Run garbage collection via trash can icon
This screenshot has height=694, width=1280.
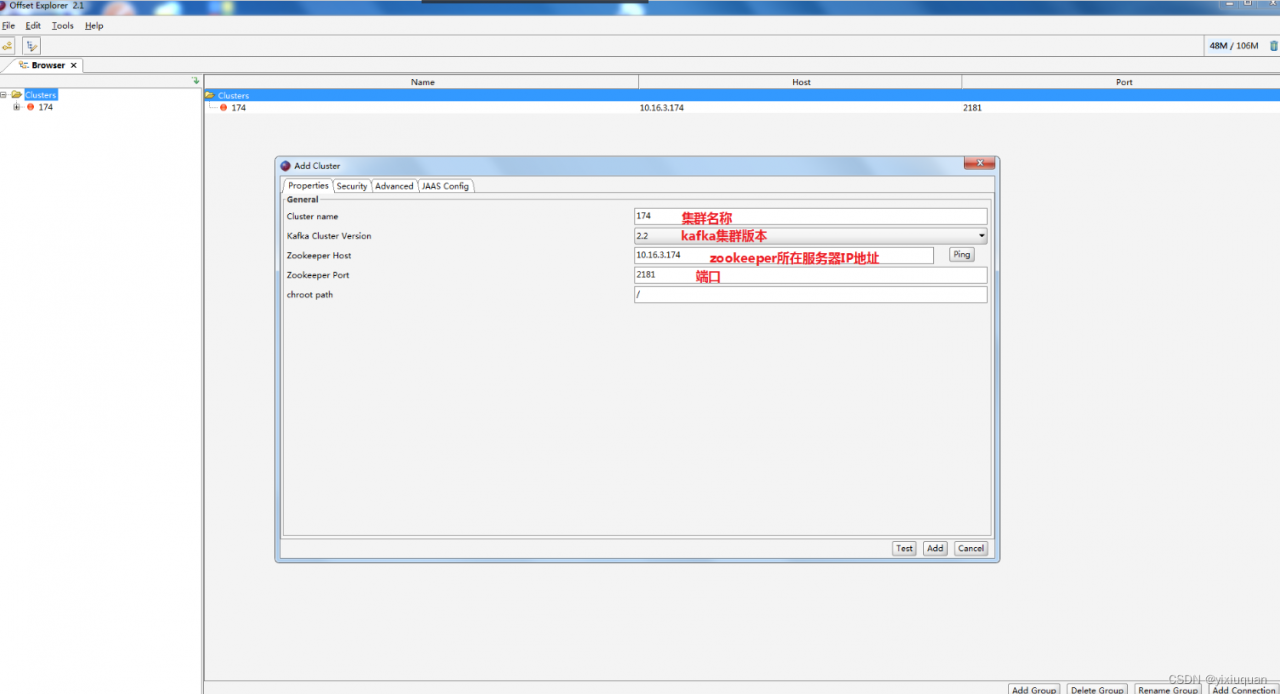pyautogui.click(x=1273, y=46)
